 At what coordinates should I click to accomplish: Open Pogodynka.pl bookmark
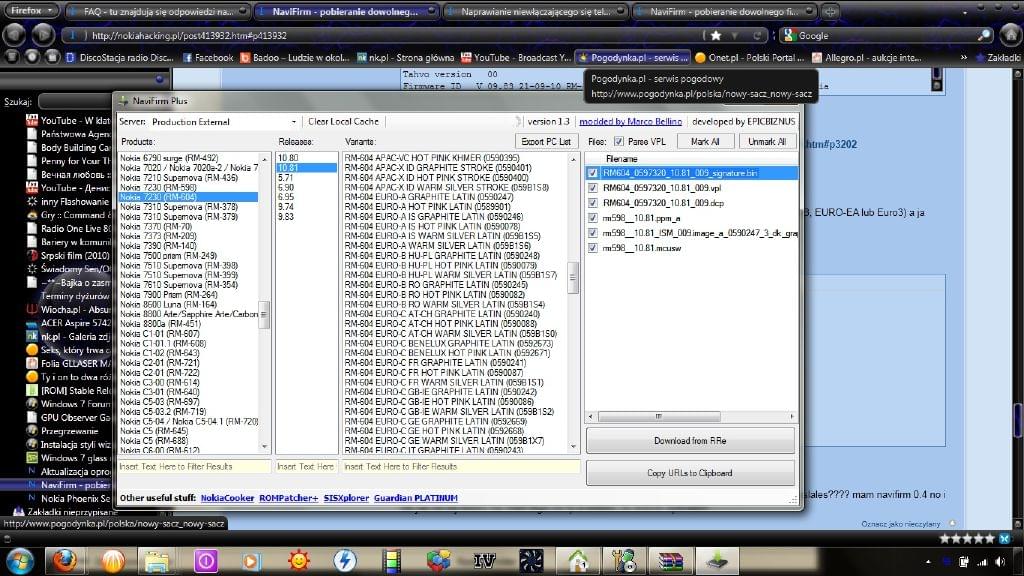pos(632,57)
